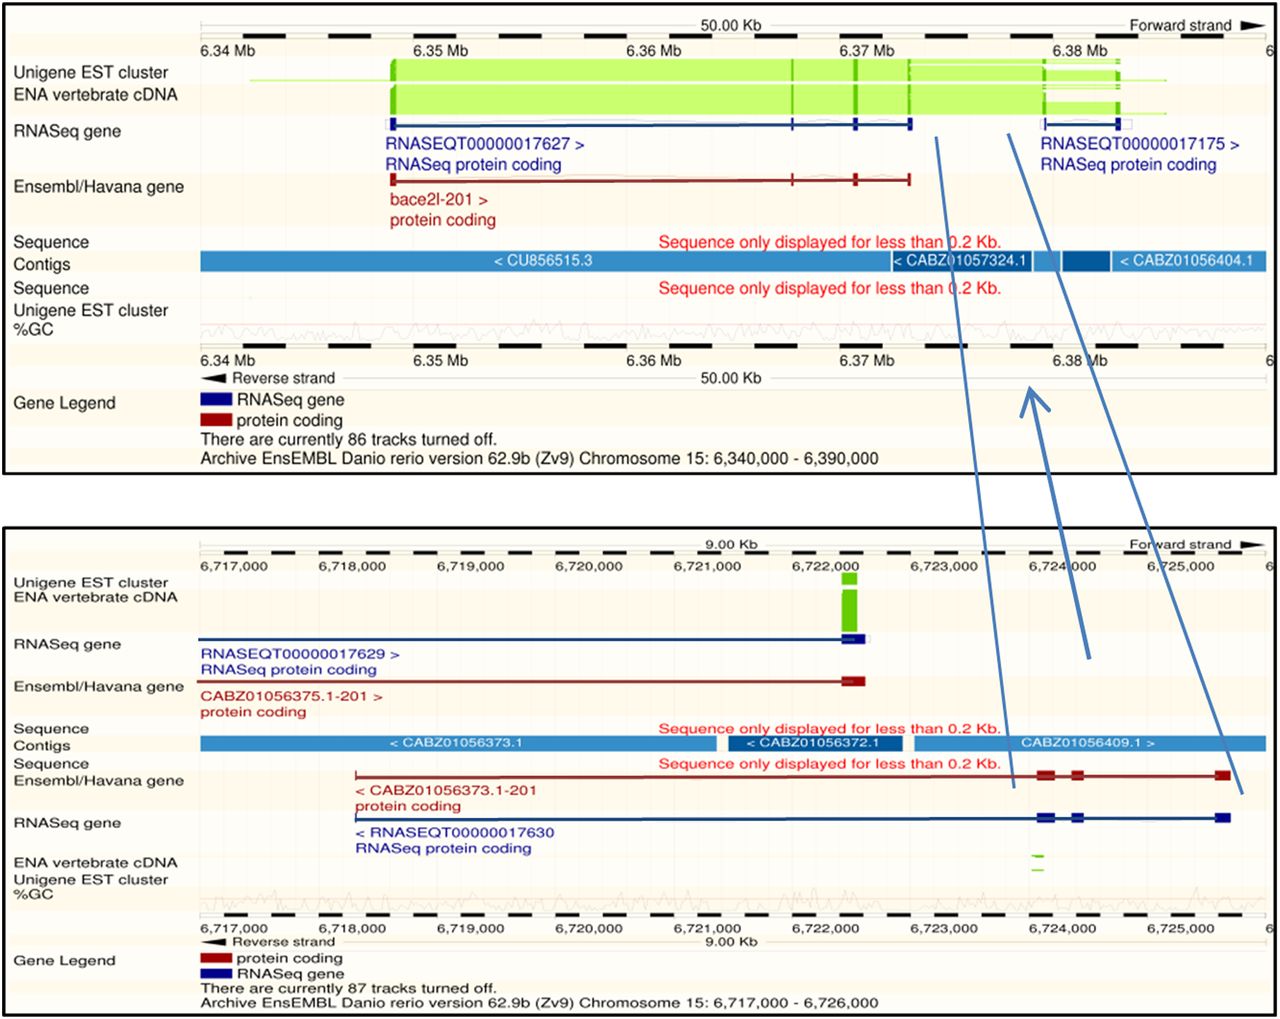The width and height of the screenshot is (1280, 1019).
Task: Select contig CU856515.3
Action: tap(543, 261)
